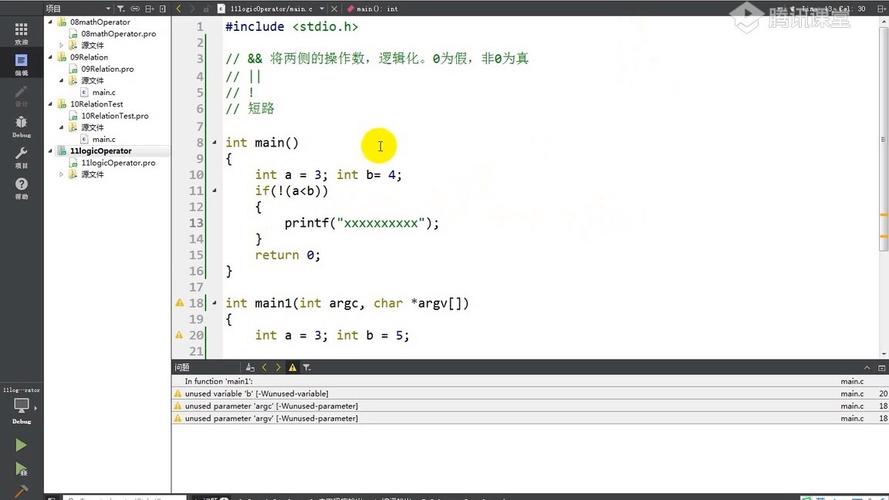Expand 源文件 folder under 08mathOperator

[61, 45]
